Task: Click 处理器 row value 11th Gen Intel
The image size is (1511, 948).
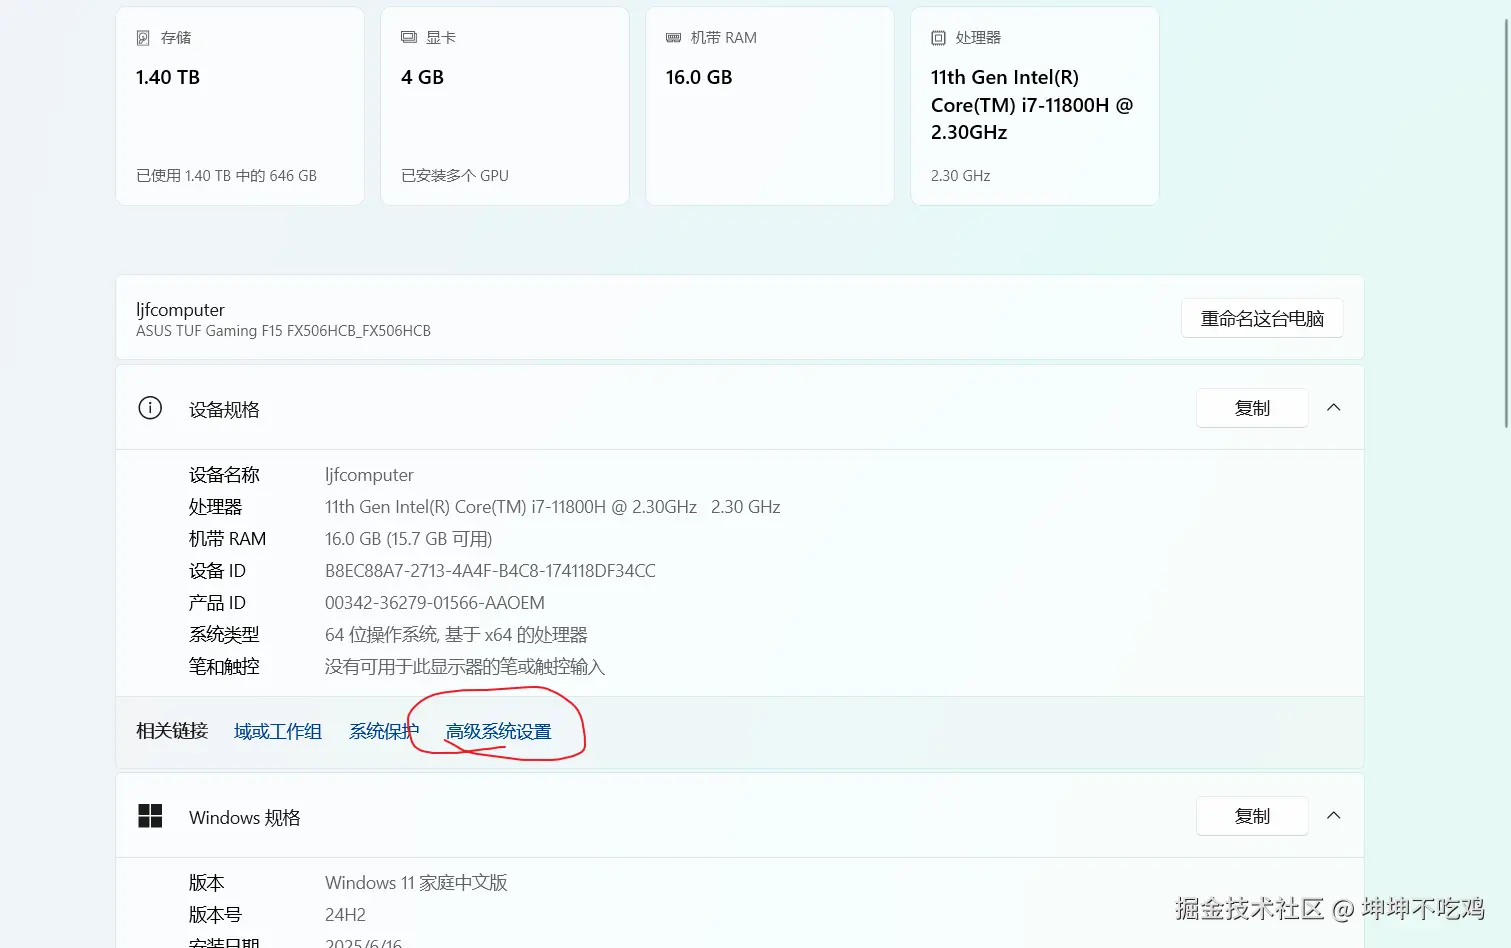Action: [x=552, y=507]
